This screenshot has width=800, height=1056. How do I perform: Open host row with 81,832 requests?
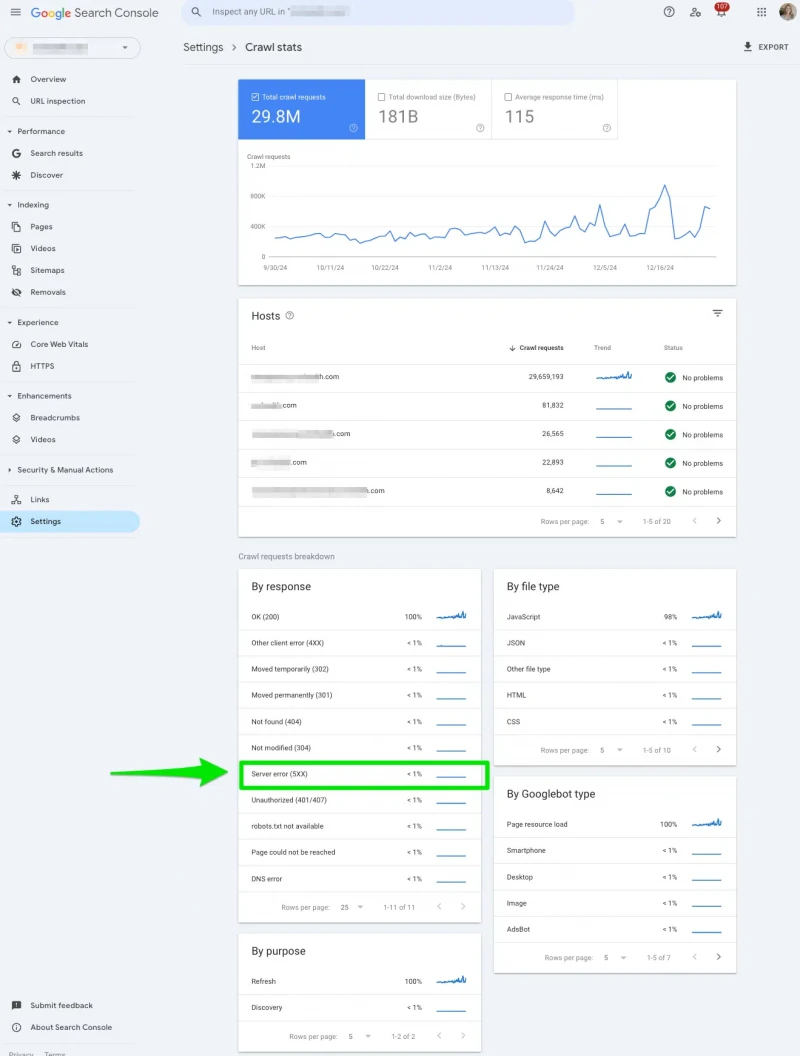487,406
